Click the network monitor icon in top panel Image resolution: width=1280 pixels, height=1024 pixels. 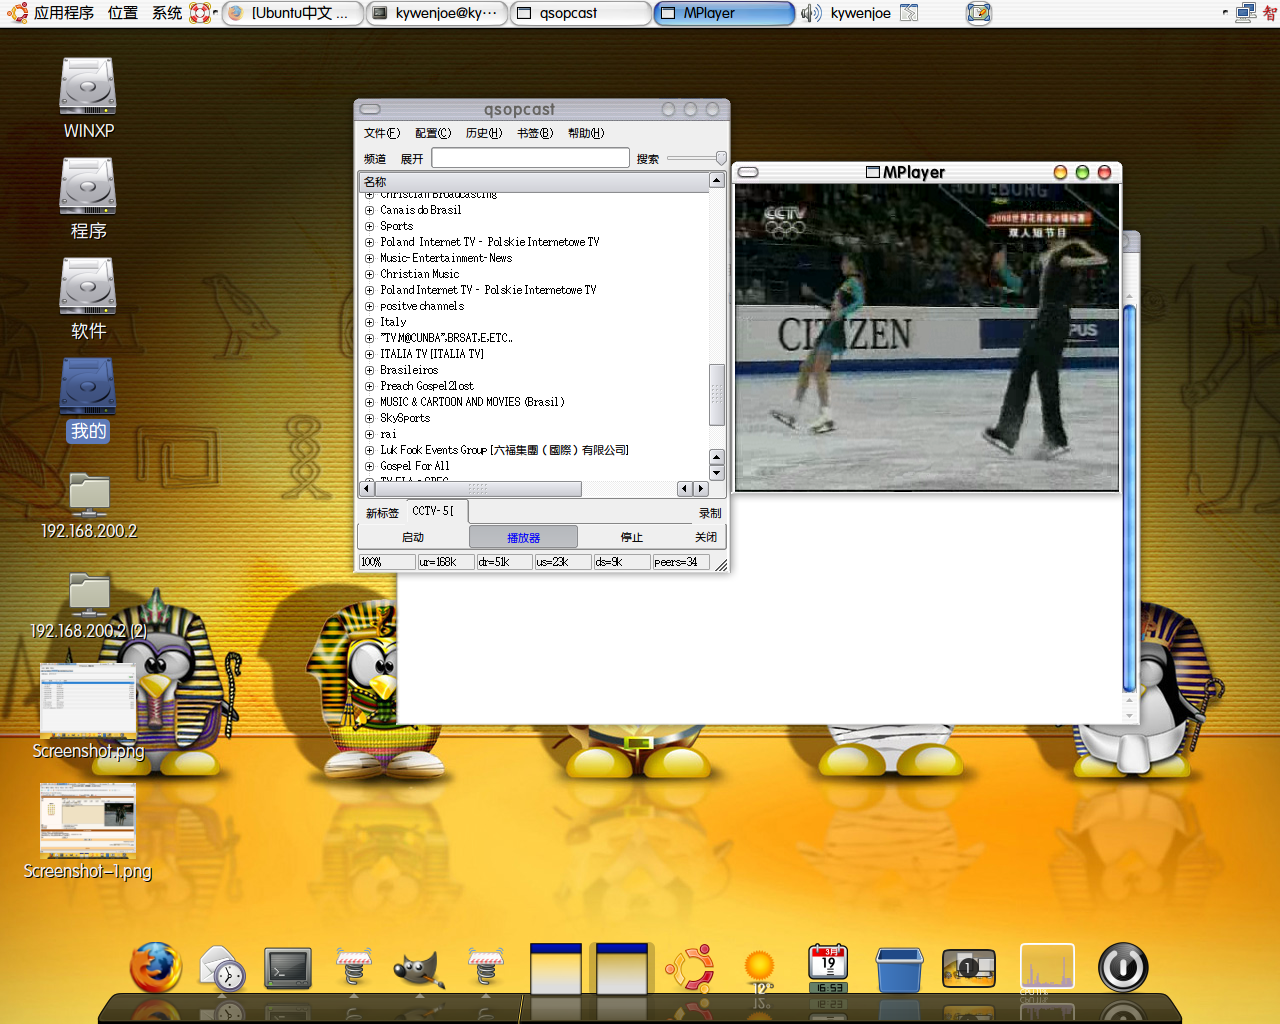1245,13
